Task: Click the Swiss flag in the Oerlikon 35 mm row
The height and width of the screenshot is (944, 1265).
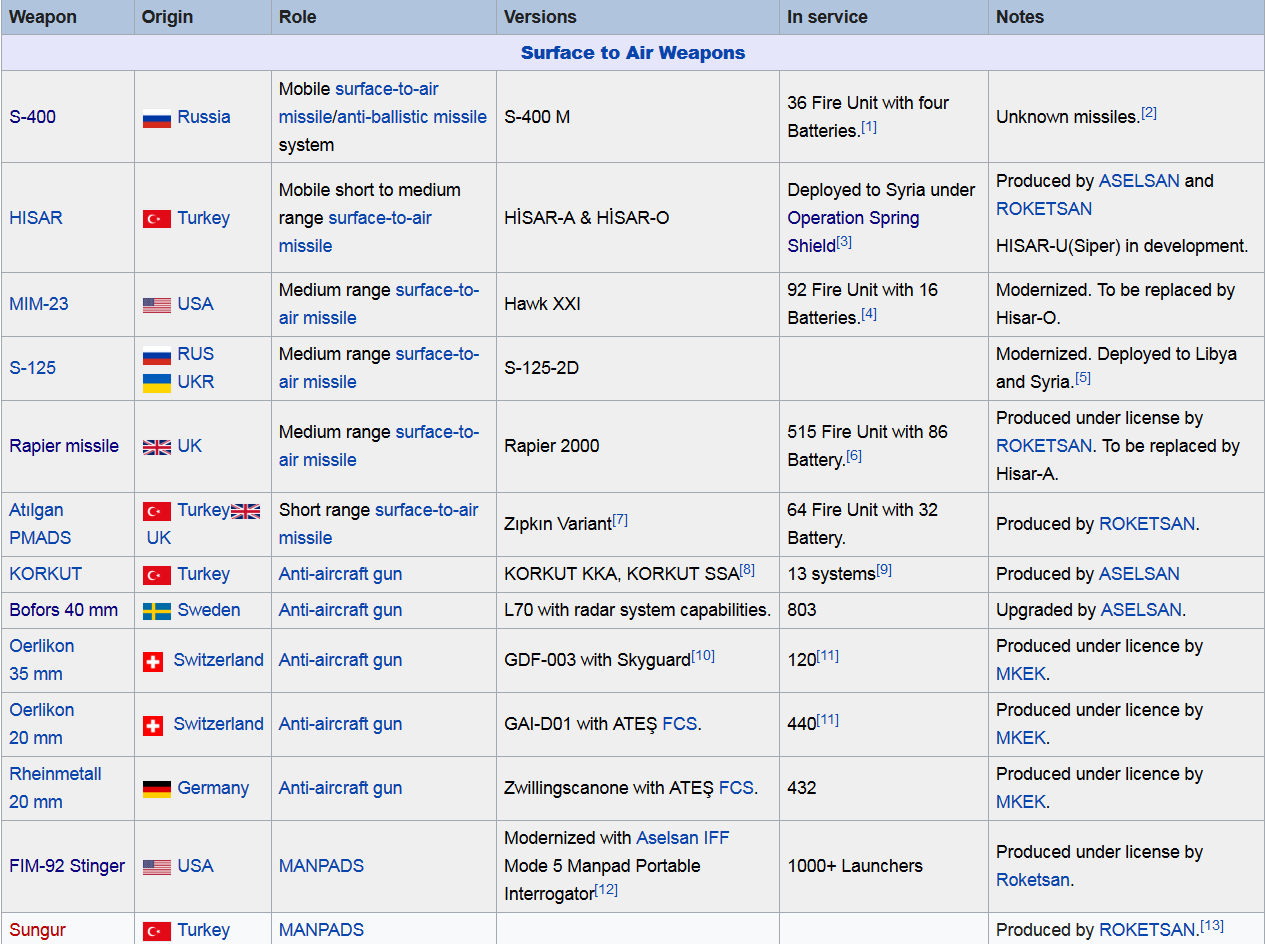Action: tap(153, 661)
